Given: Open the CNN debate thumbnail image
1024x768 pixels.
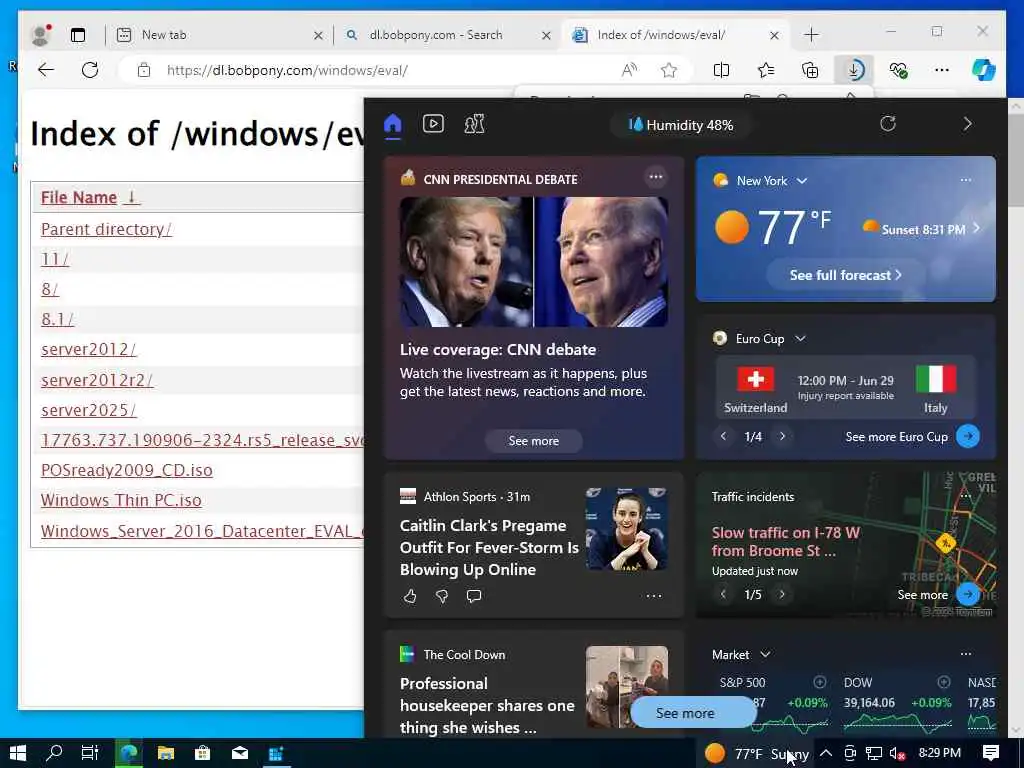Looking at the screenshot, I should pyautogui.click(x=534, y=262).
